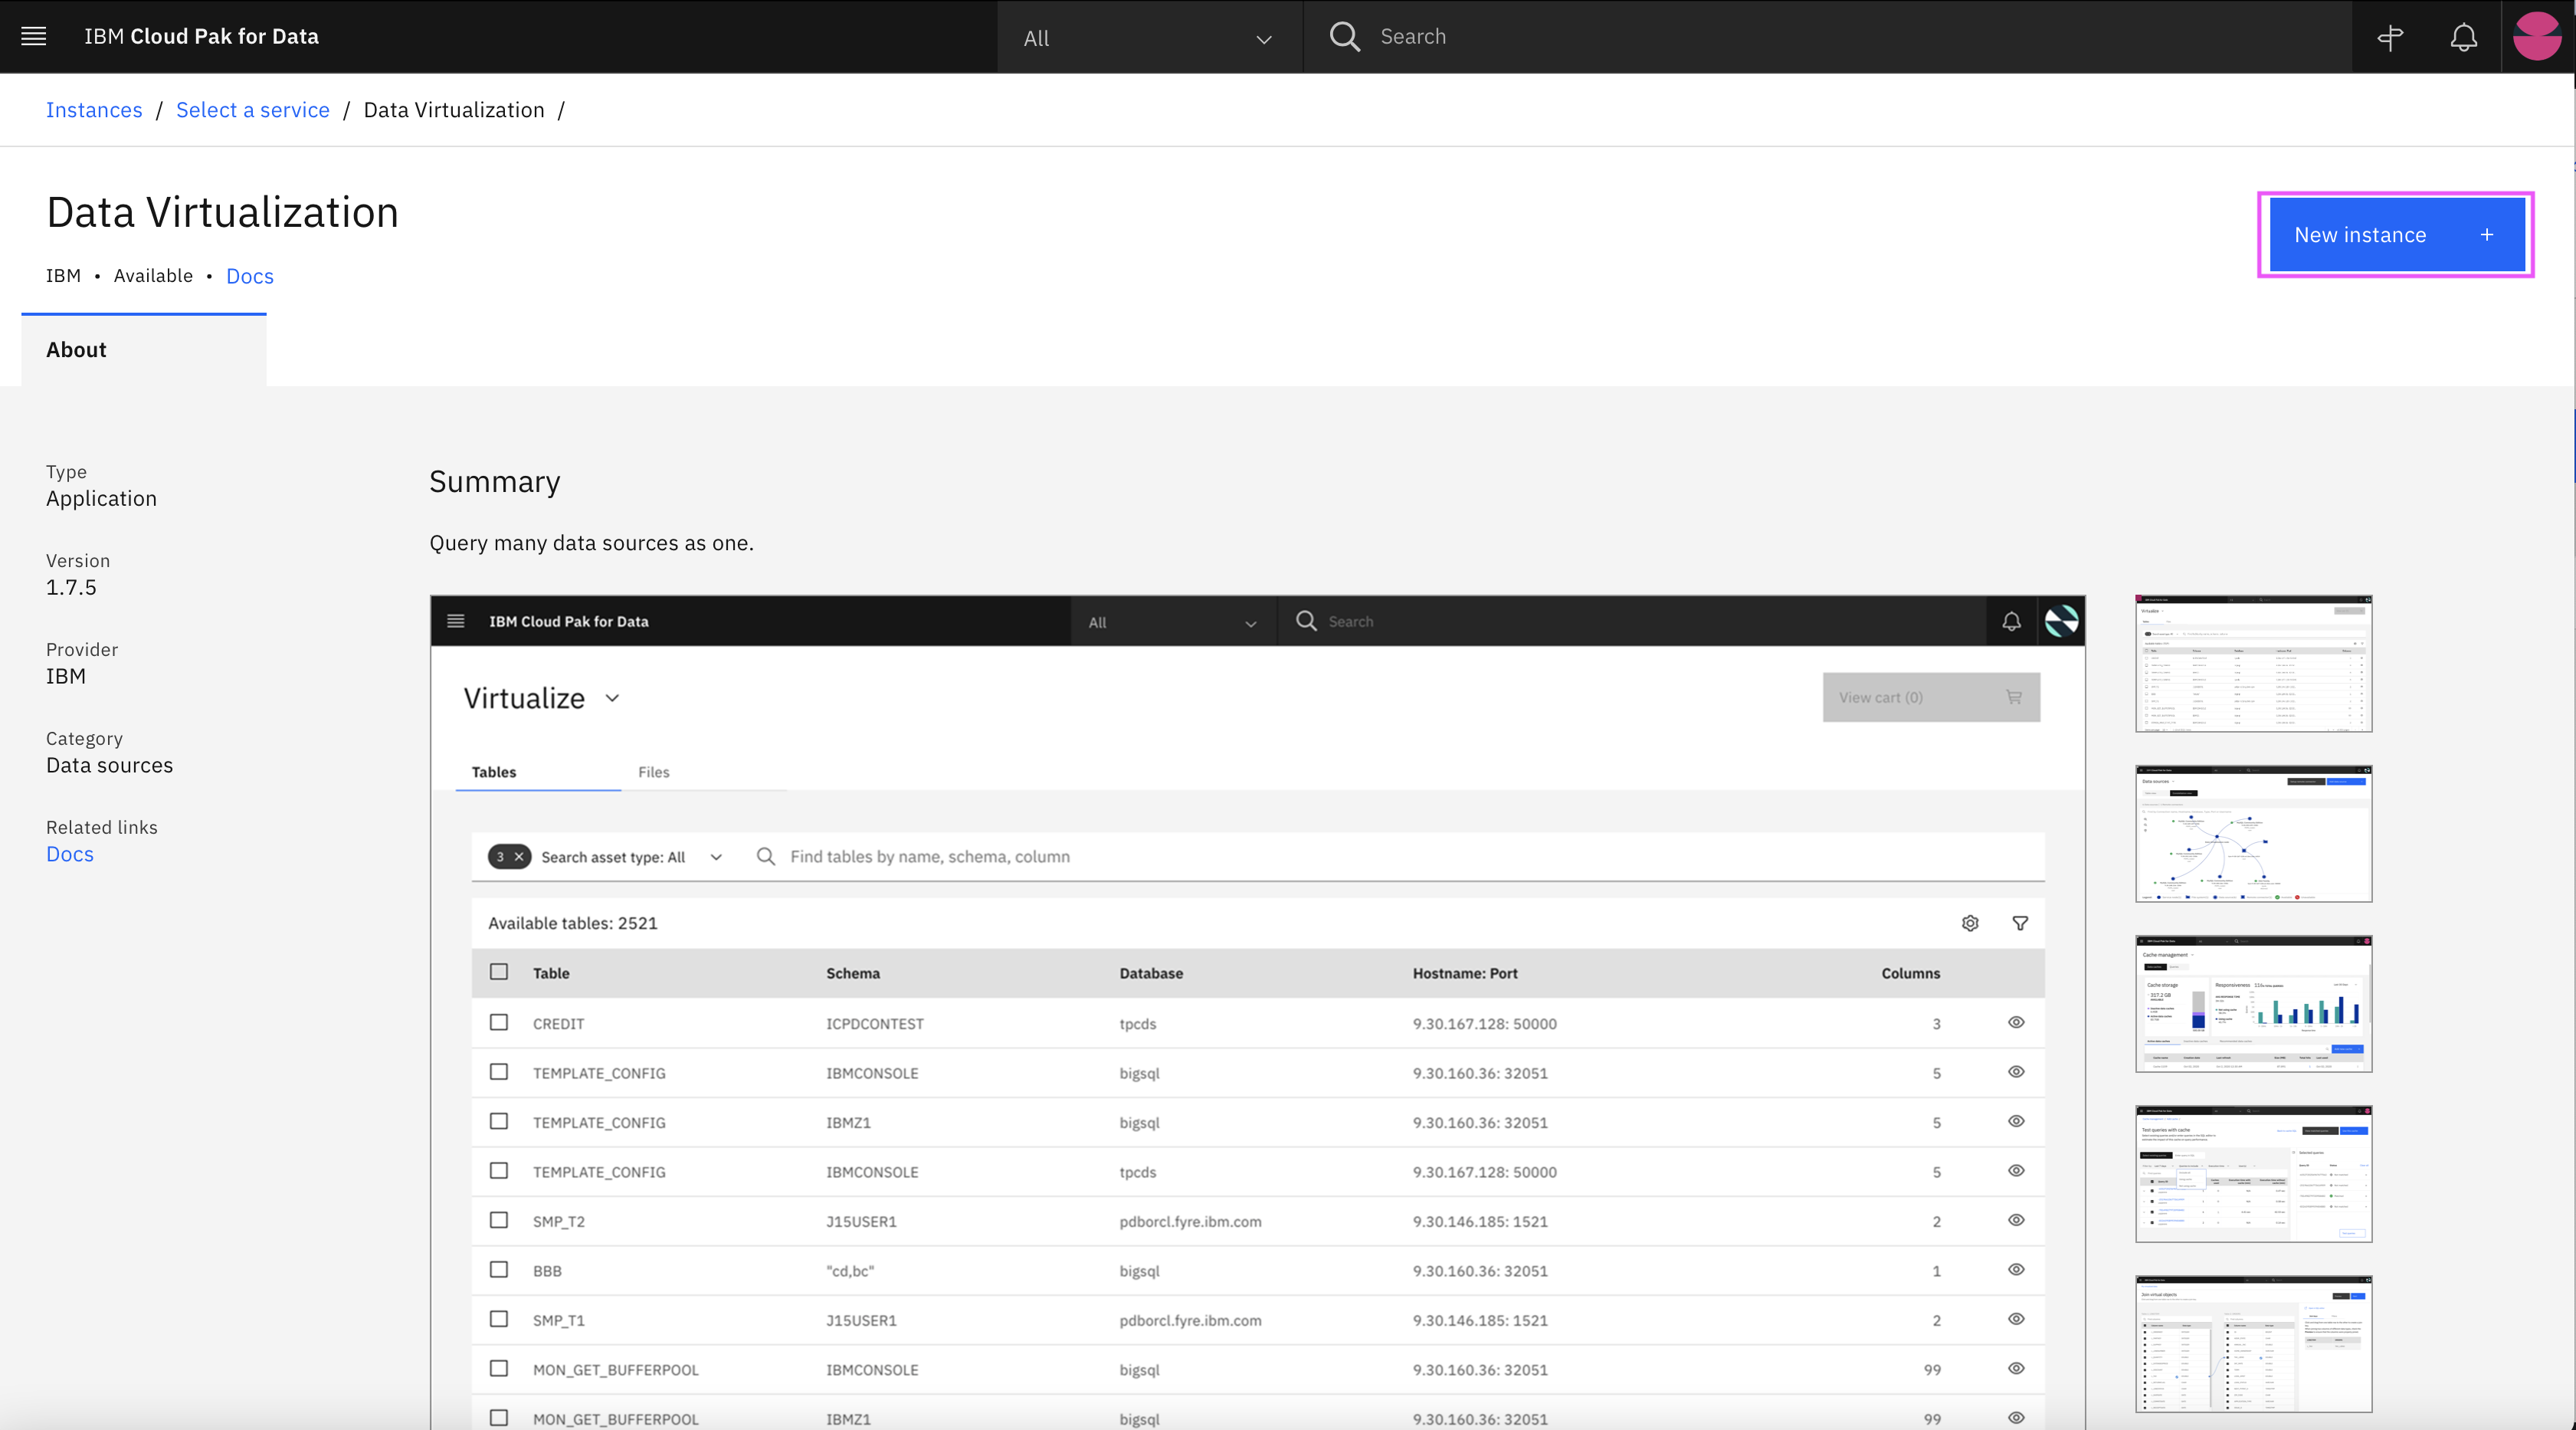Check MON_GET_BUFFERPOOL IBMCONSOLE row checkbox

pyautogui.click(x=499, y=1368)
